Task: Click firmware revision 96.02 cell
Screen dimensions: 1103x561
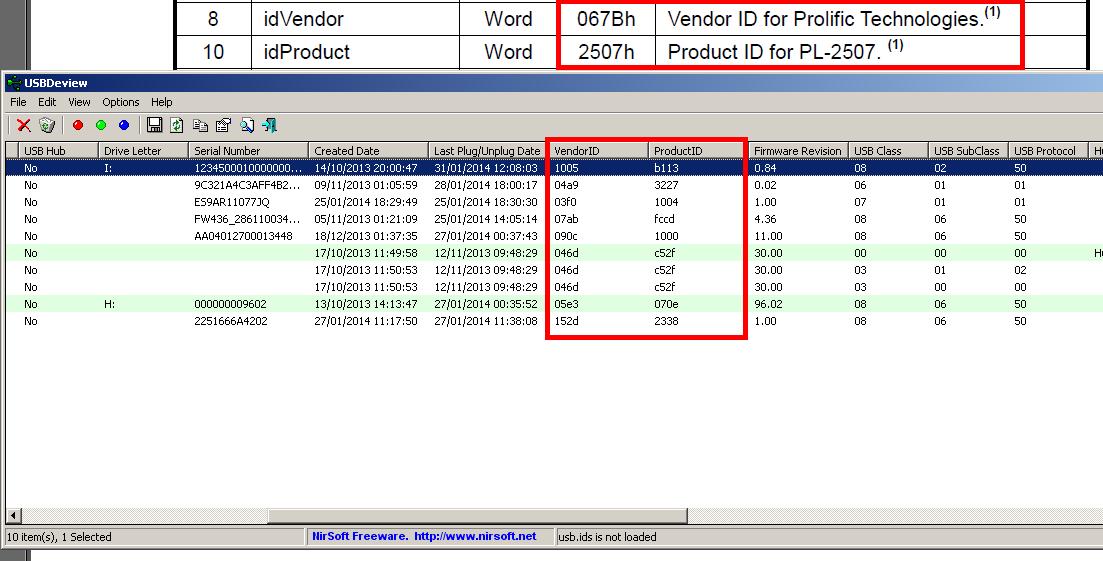Action: 767,304
